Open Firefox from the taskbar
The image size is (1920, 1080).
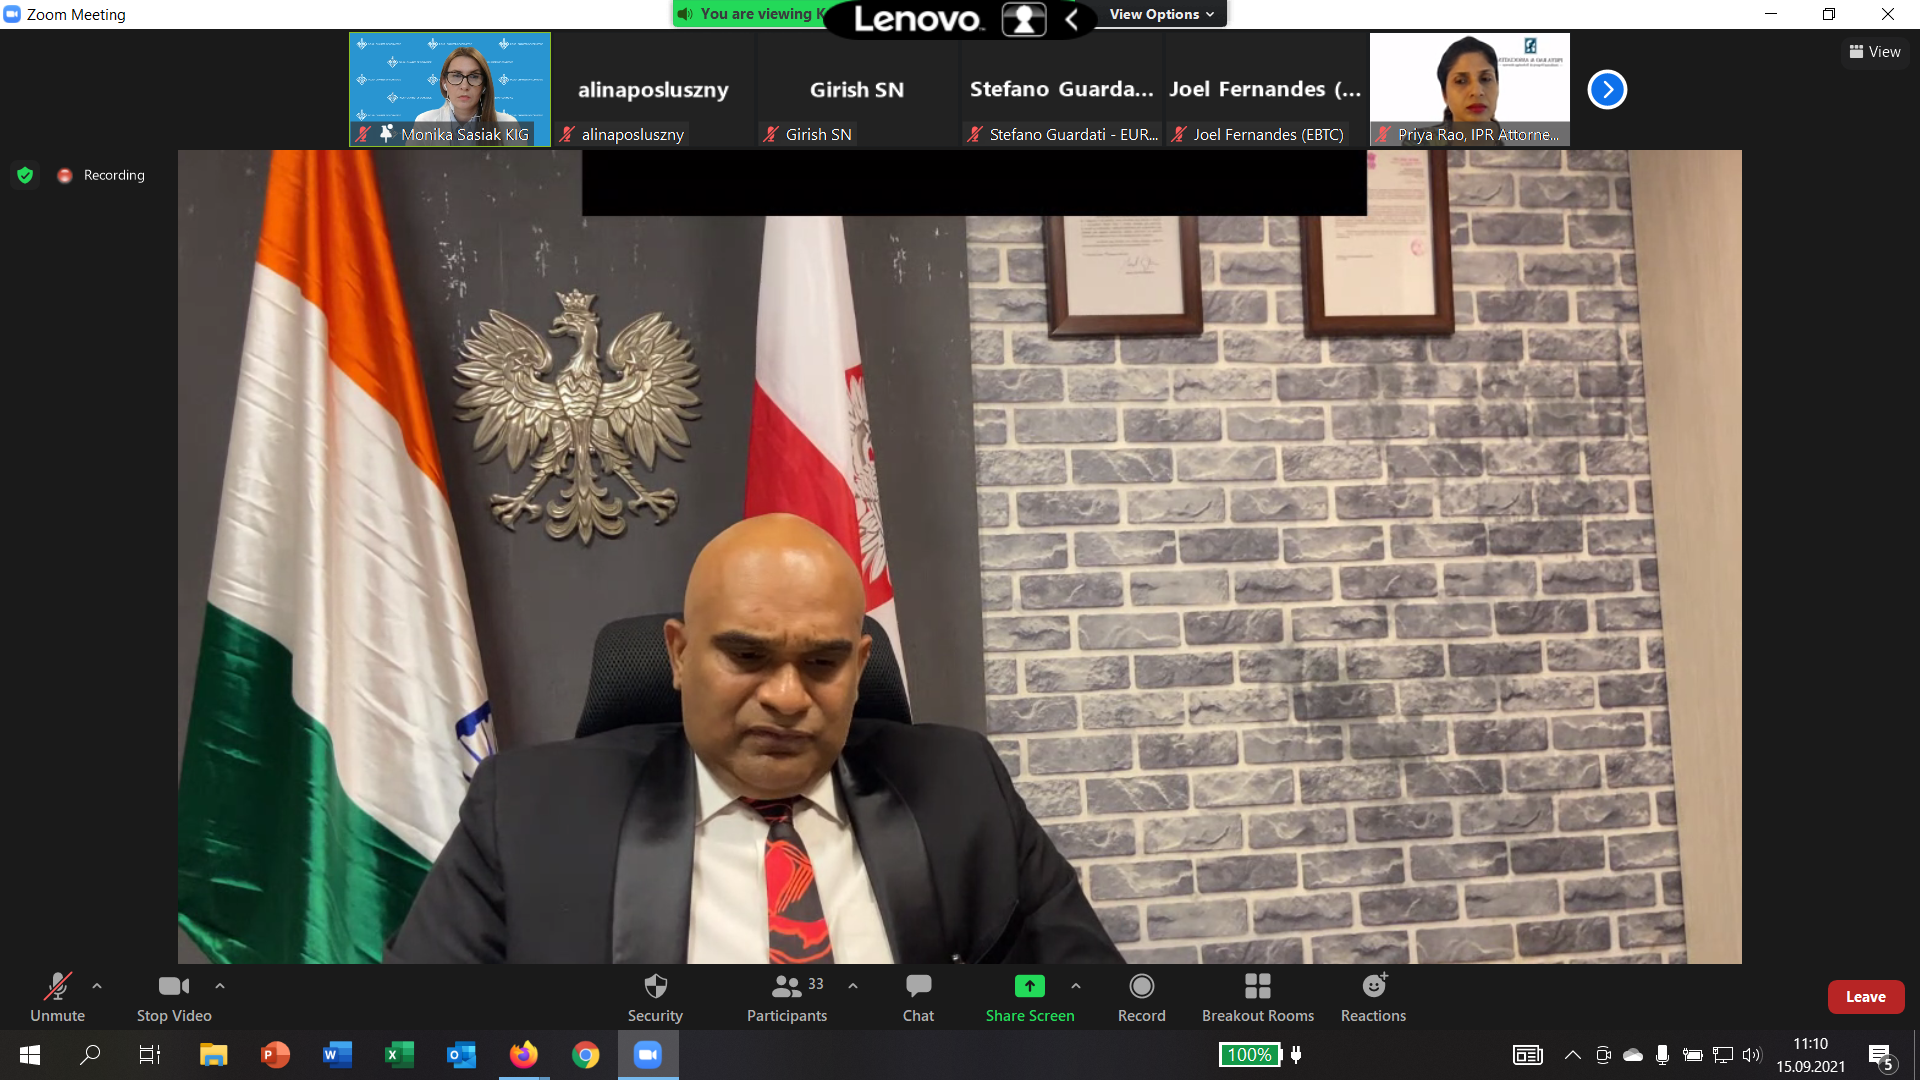[523, 1055]
